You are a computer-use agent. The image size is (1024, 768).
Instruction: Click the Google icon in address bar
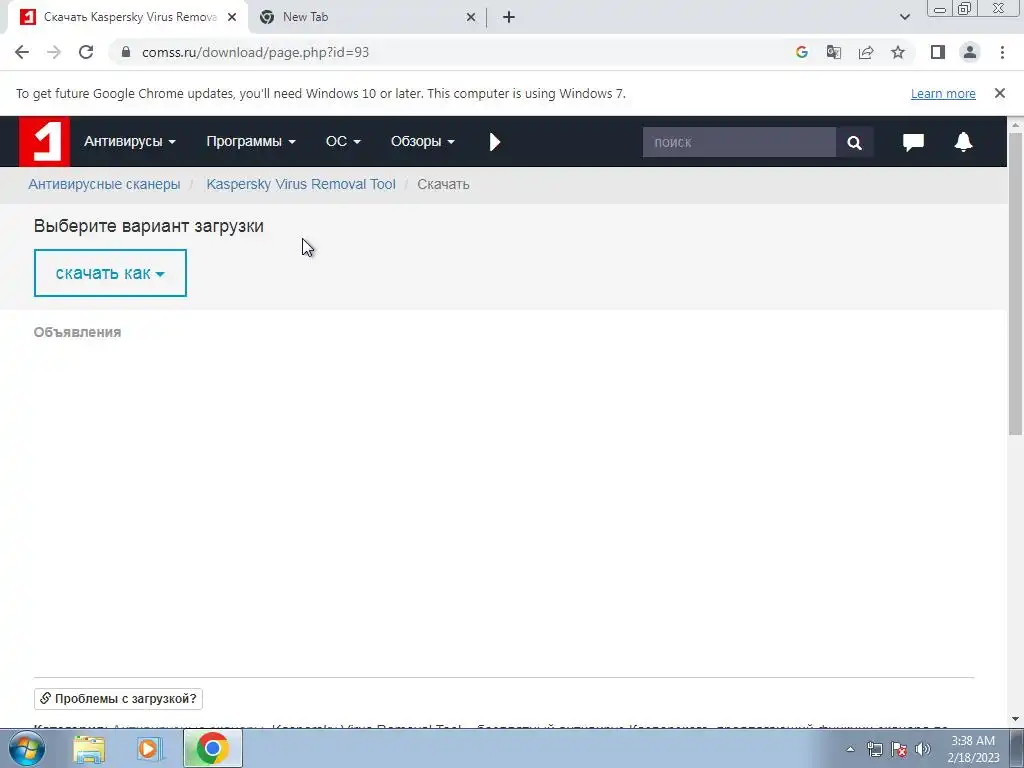click(802, 52)
